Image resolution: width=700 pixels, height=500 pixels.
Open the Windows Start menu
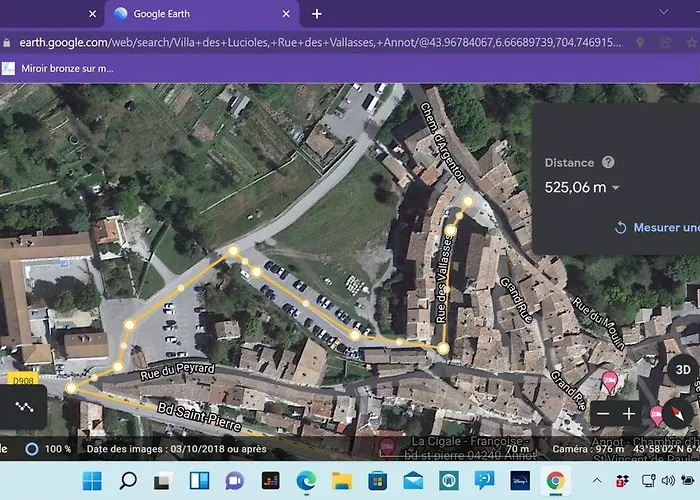coord(92,481)
